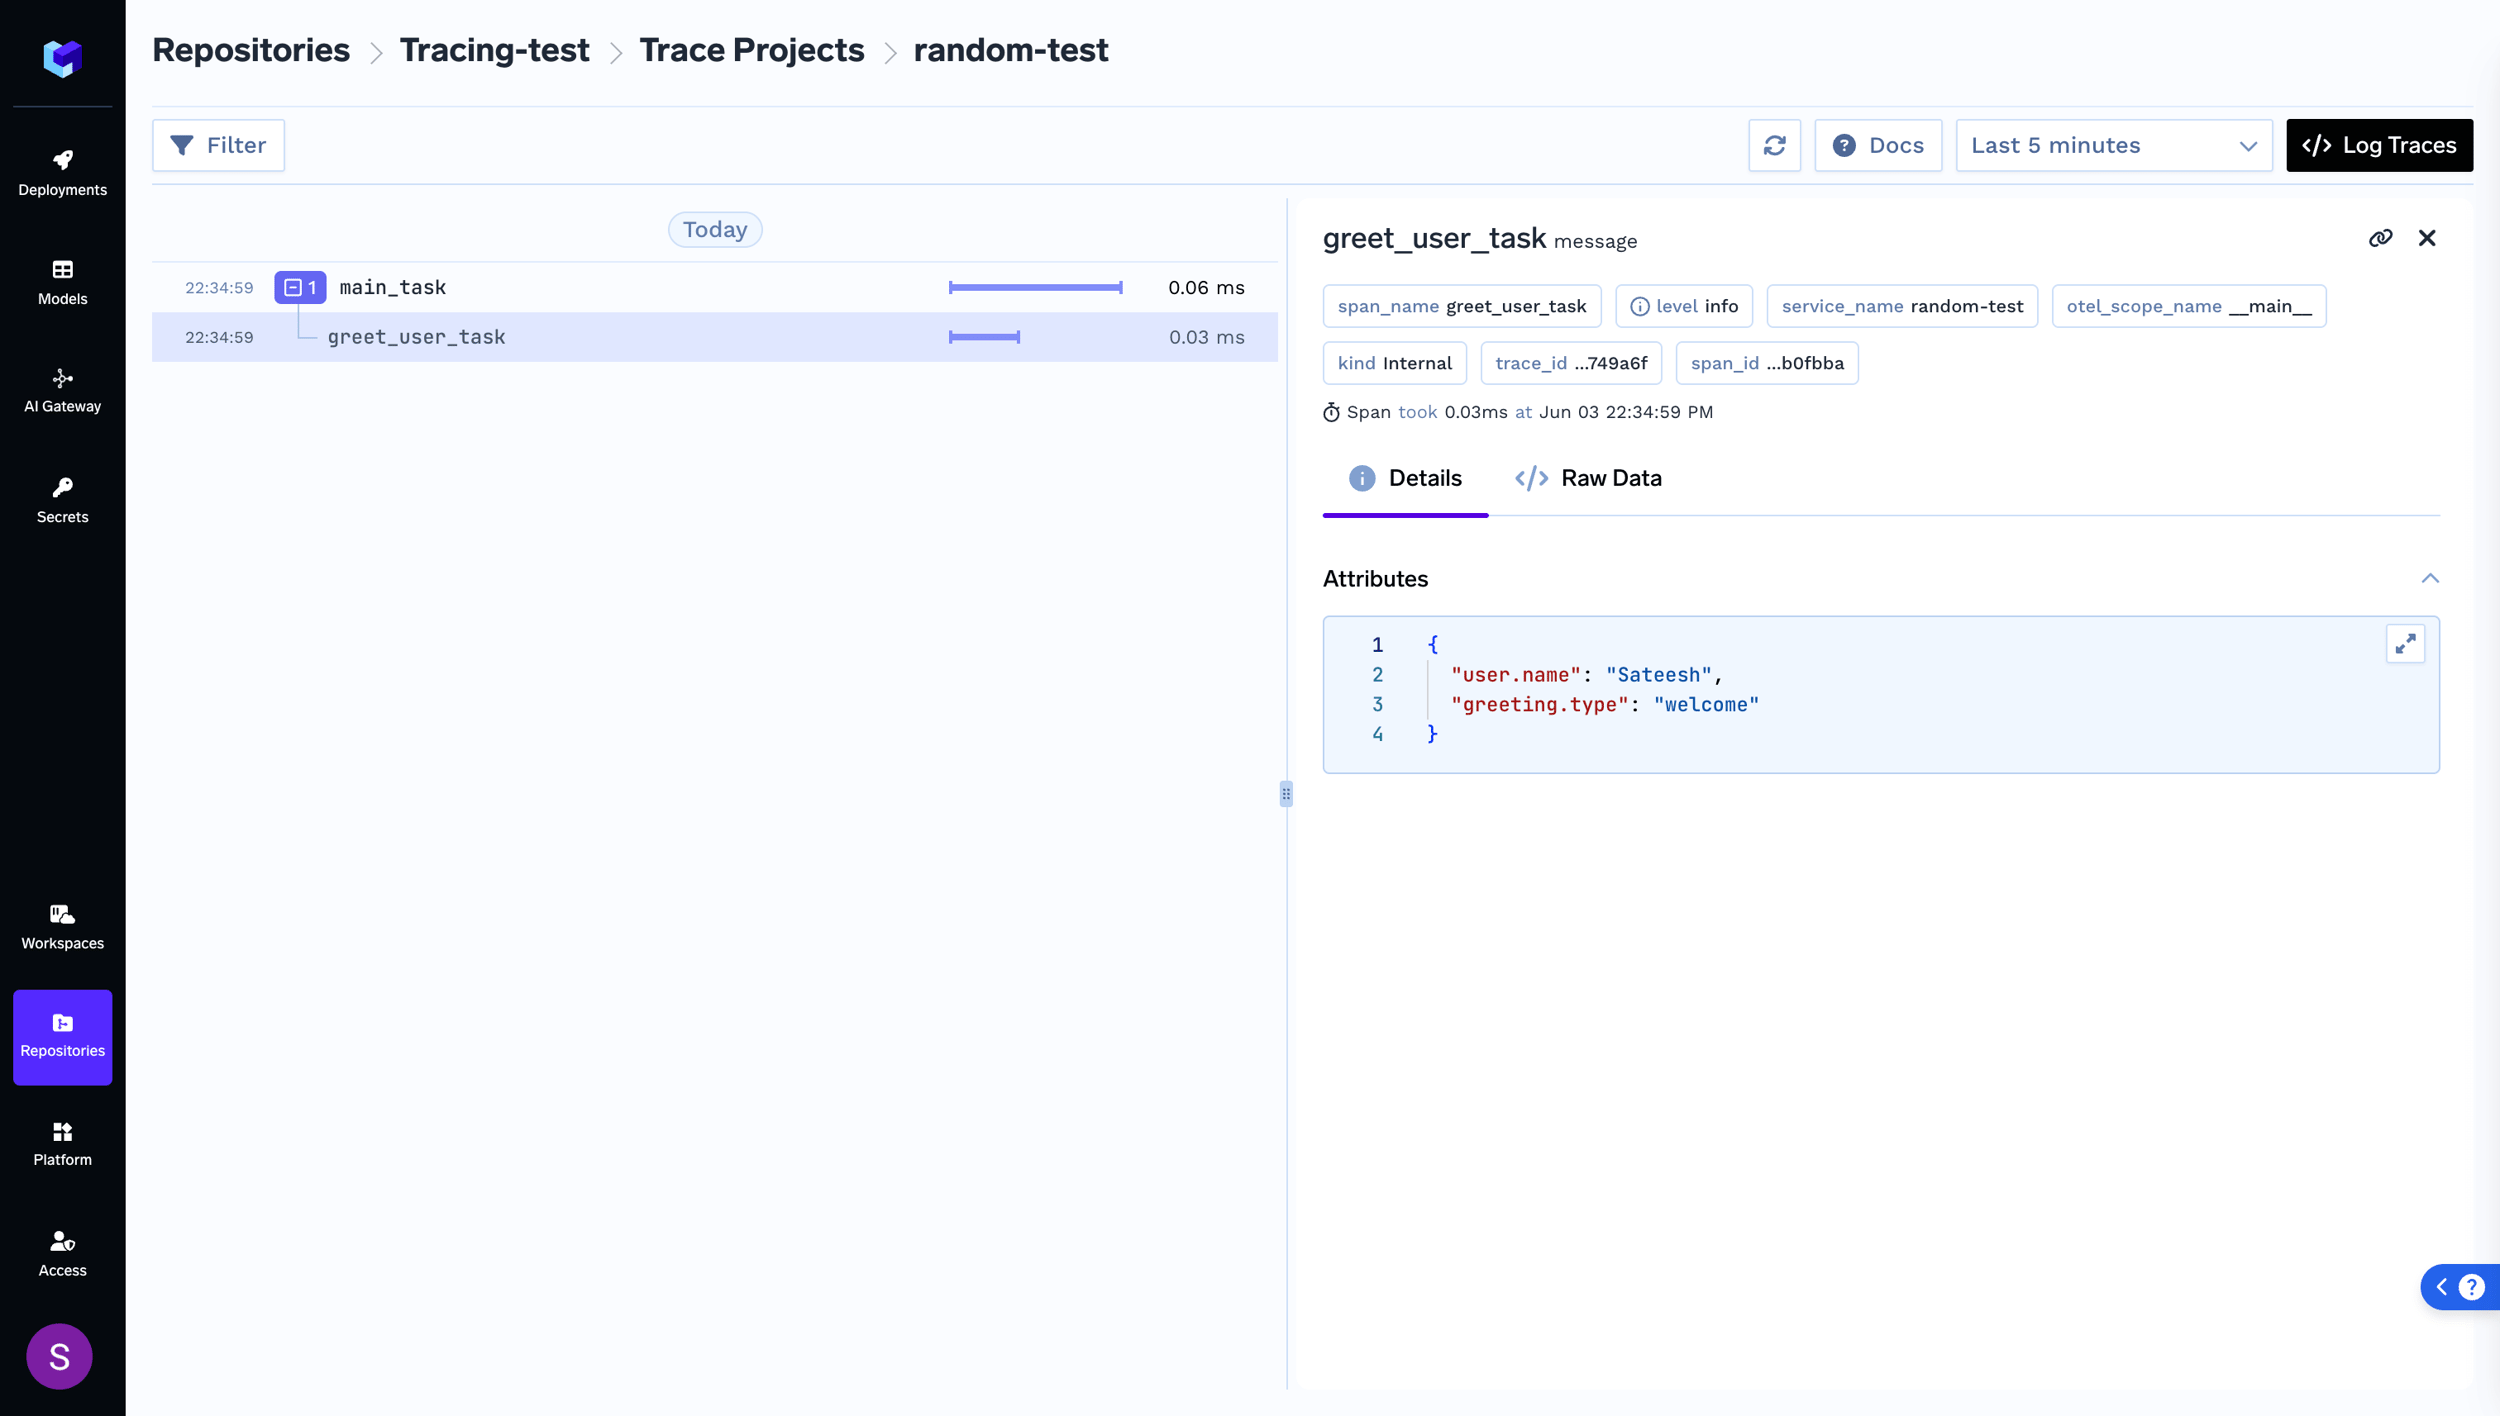Expand the Attributes JSON viewer fullscreen
The image size is (2500, 1416).
[x=2405, y=644]
